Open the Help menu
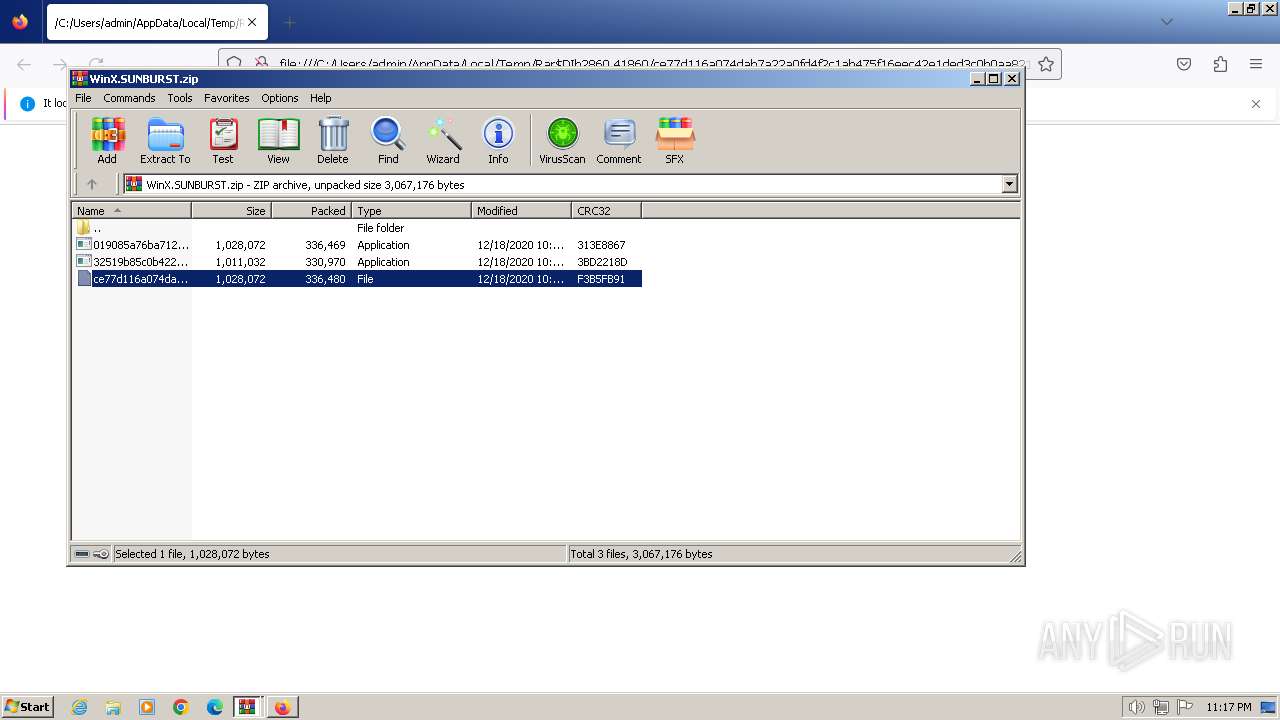Image resolution: width=1280 pixels, height=720 pixels. pyautogui.click(x=320, y=98)
